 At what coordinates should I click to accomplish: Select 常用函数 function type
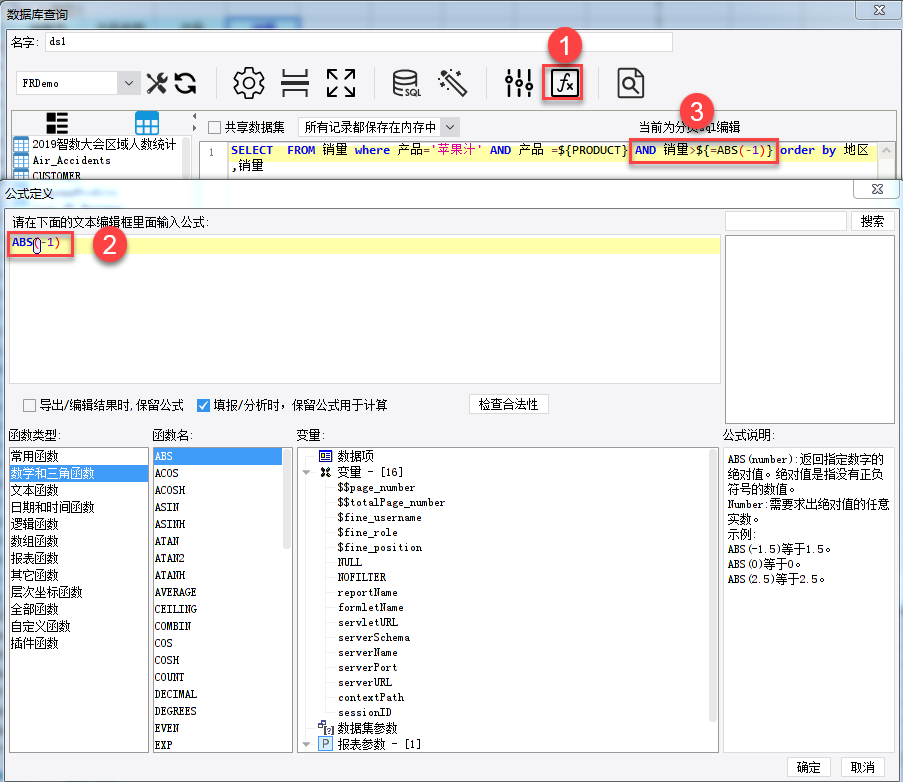click(x=79, y=456)
